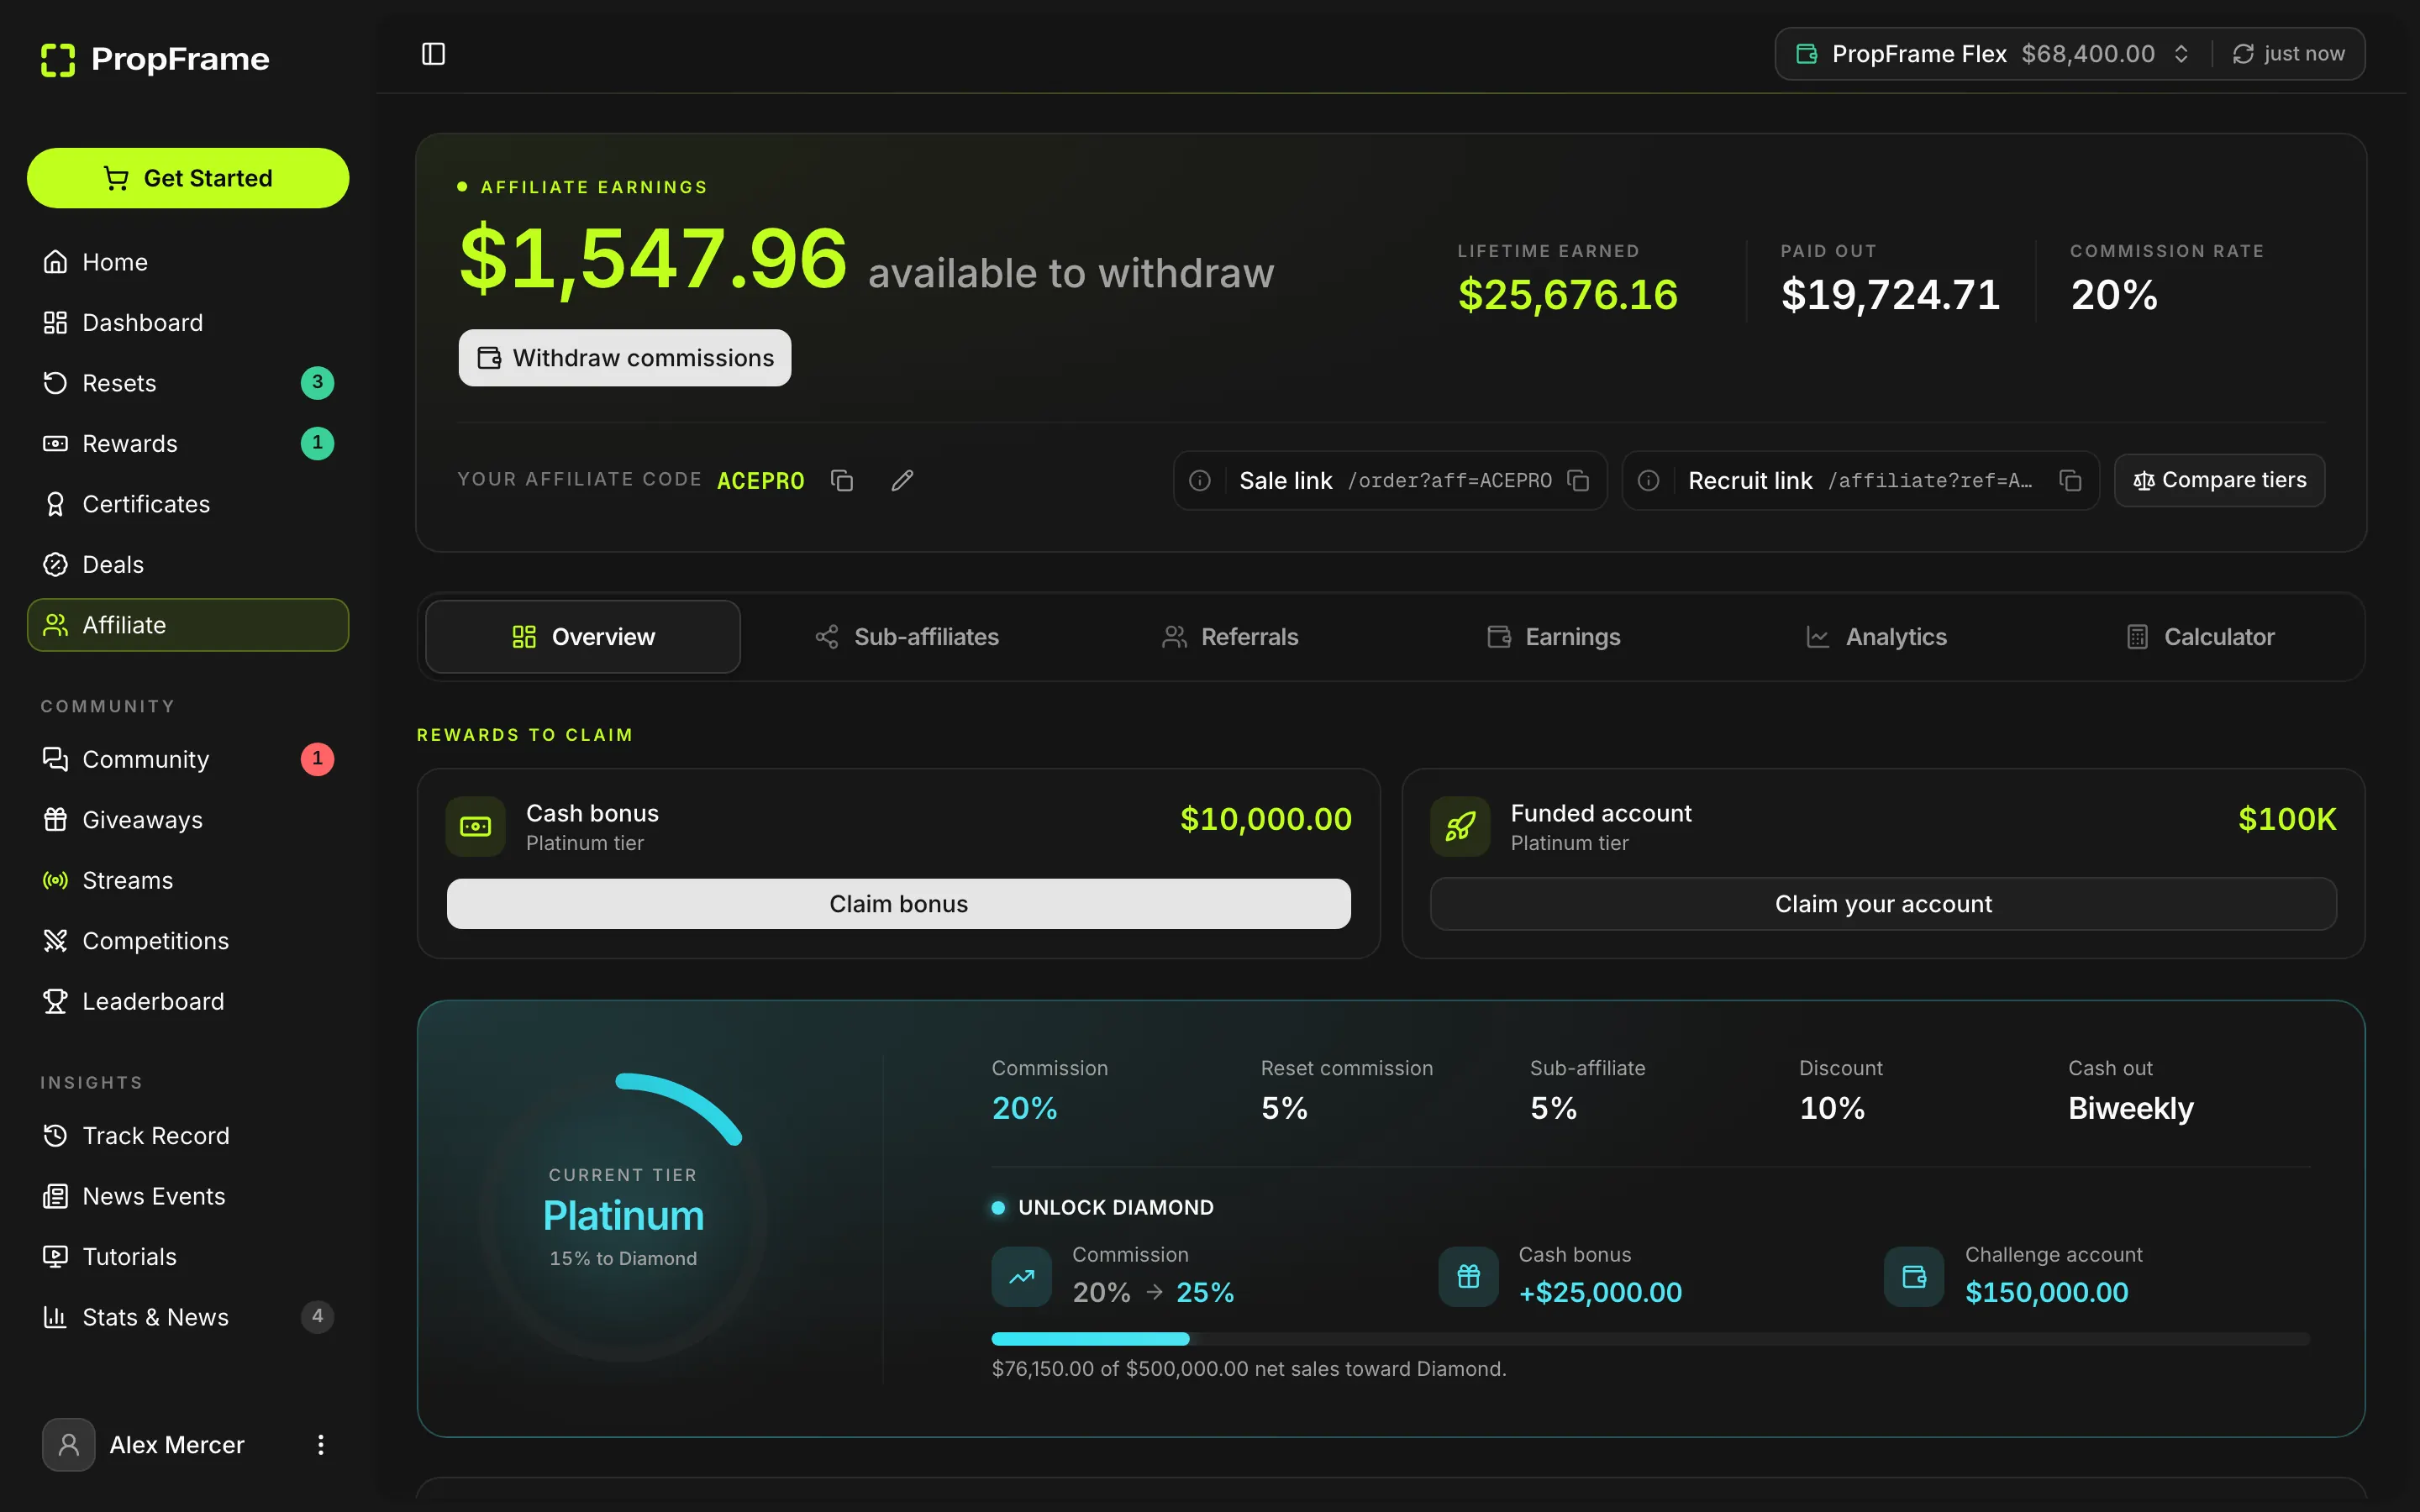Viewport: 2420px width, 1512px height.
Task: Open Alex Mercer's options menu
Action: click(320, 1445)
